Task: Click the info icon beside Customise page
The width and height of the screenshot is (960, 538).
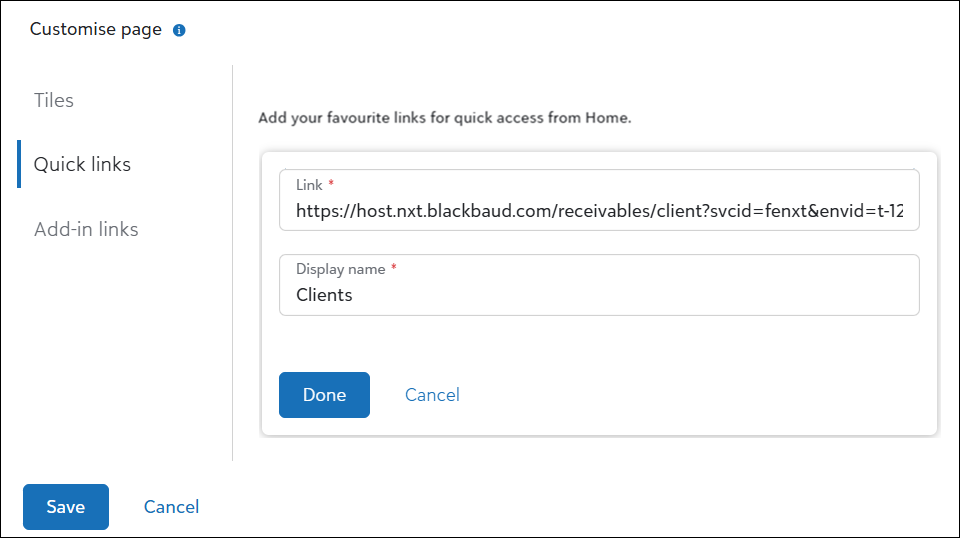Action: 179,30
